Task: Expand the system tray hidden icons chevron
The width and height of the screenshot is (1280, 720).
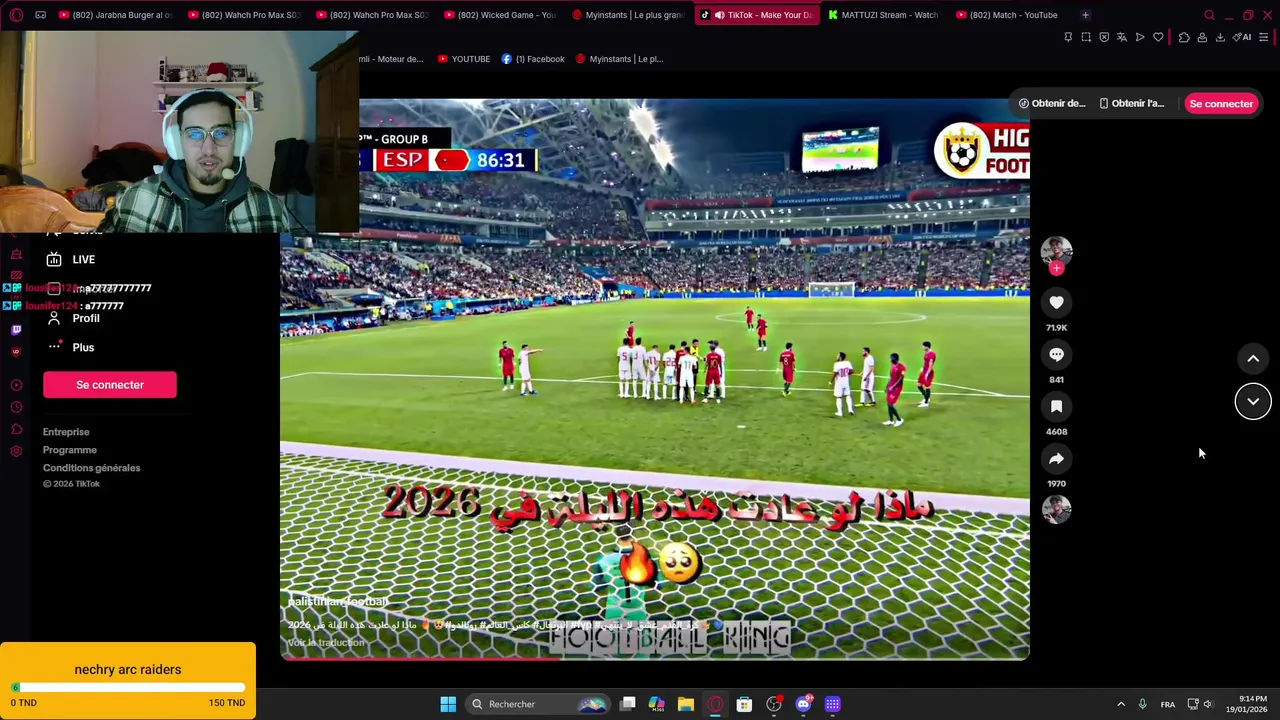Action: [x=1121, y=704]
